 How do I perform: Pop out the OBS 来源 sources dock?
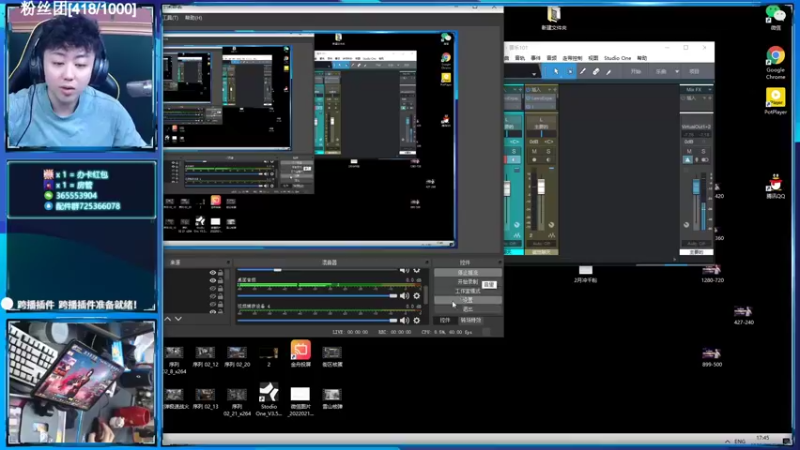228,262
